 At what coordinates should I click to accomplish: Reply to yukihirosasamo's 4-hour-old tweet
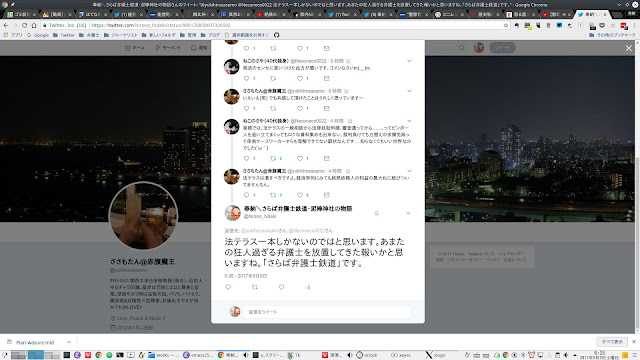pos(246,195)
